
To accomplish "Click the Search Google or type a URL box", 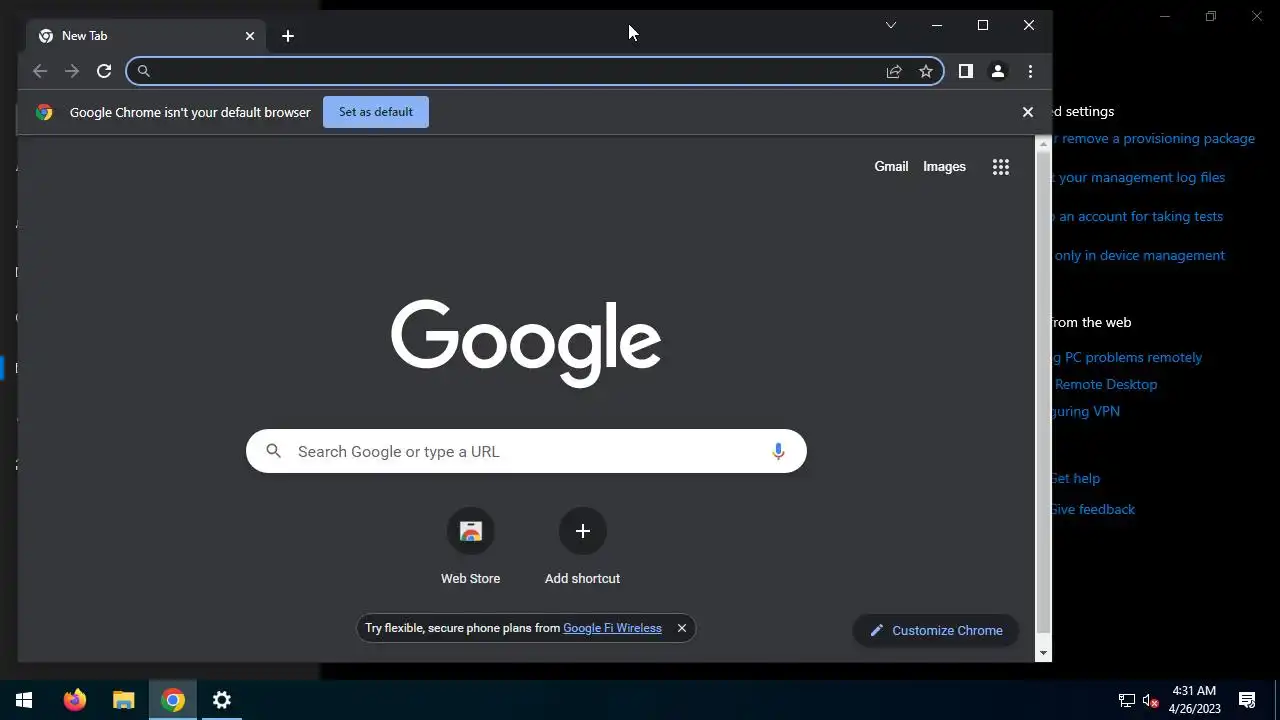I will point(526,451).
